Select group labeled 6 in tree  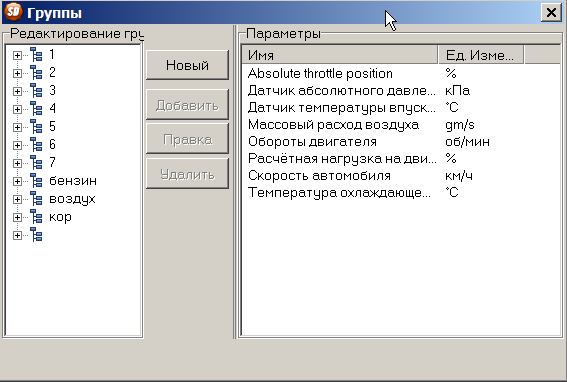(x=52, y=144)
